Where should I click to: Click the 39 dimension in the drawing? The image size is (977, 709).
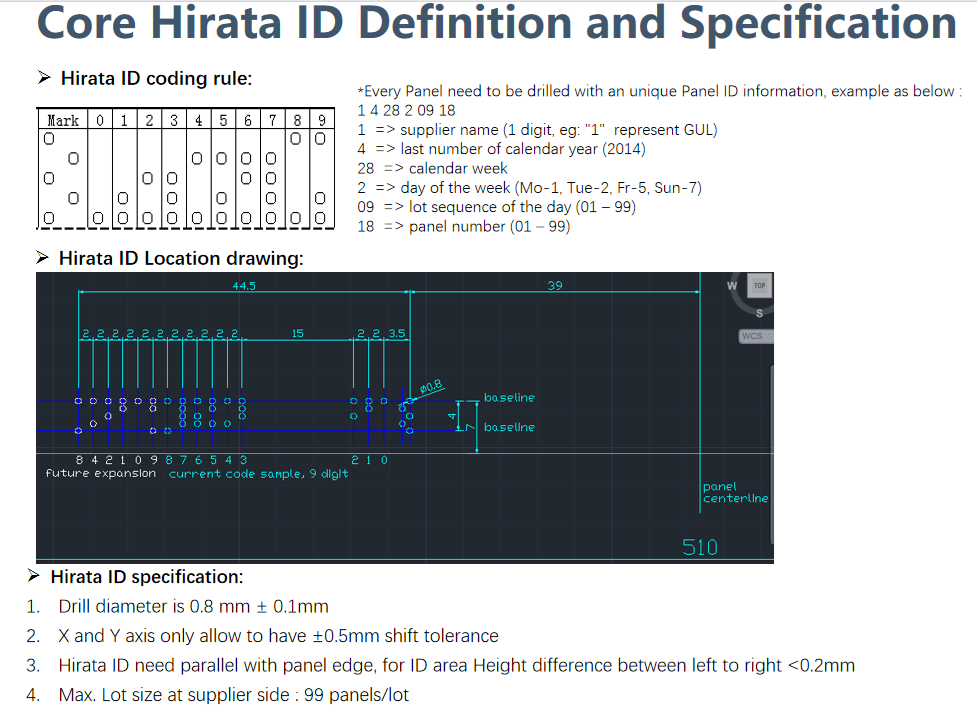point(555,285)
